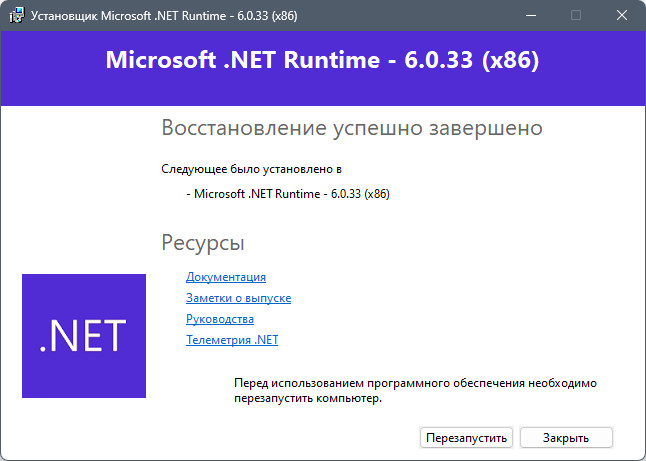The width and height of the screenshot is (646, 461).
Task: Click the text Следующее было установлено в
Action: tap(251, 169)
